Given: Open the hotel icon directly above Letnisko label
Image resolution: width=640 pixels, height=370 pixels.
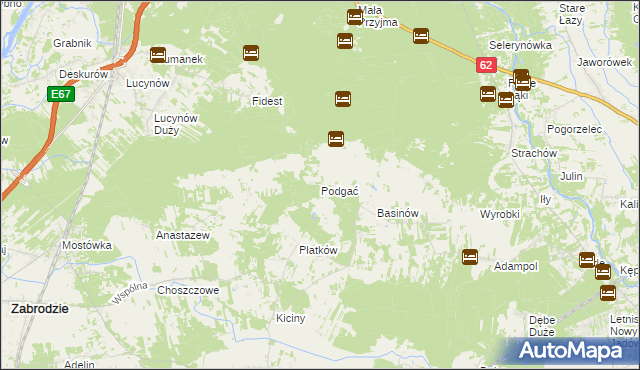Looking at the screenshot, I should click(x=608, y=293).
